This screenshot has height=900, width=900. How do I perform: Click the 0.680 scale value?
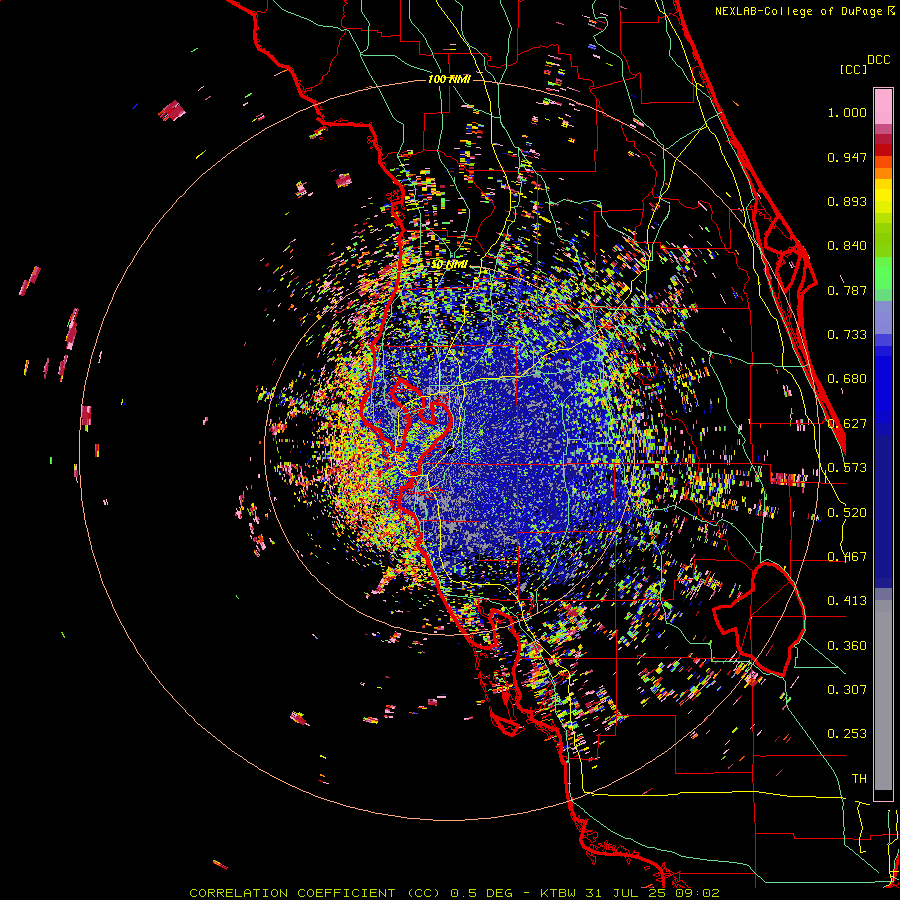[x=847, y=379]
